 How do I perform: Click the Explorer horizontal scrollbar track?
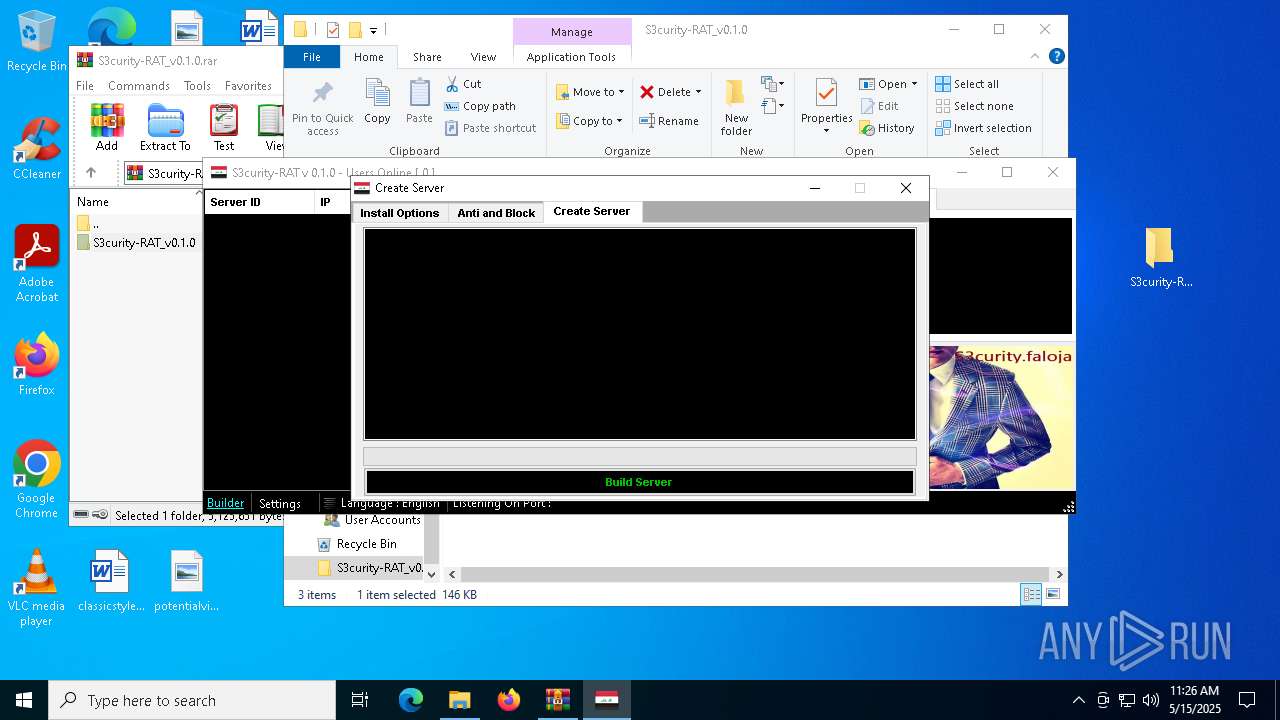pos(755,574)
